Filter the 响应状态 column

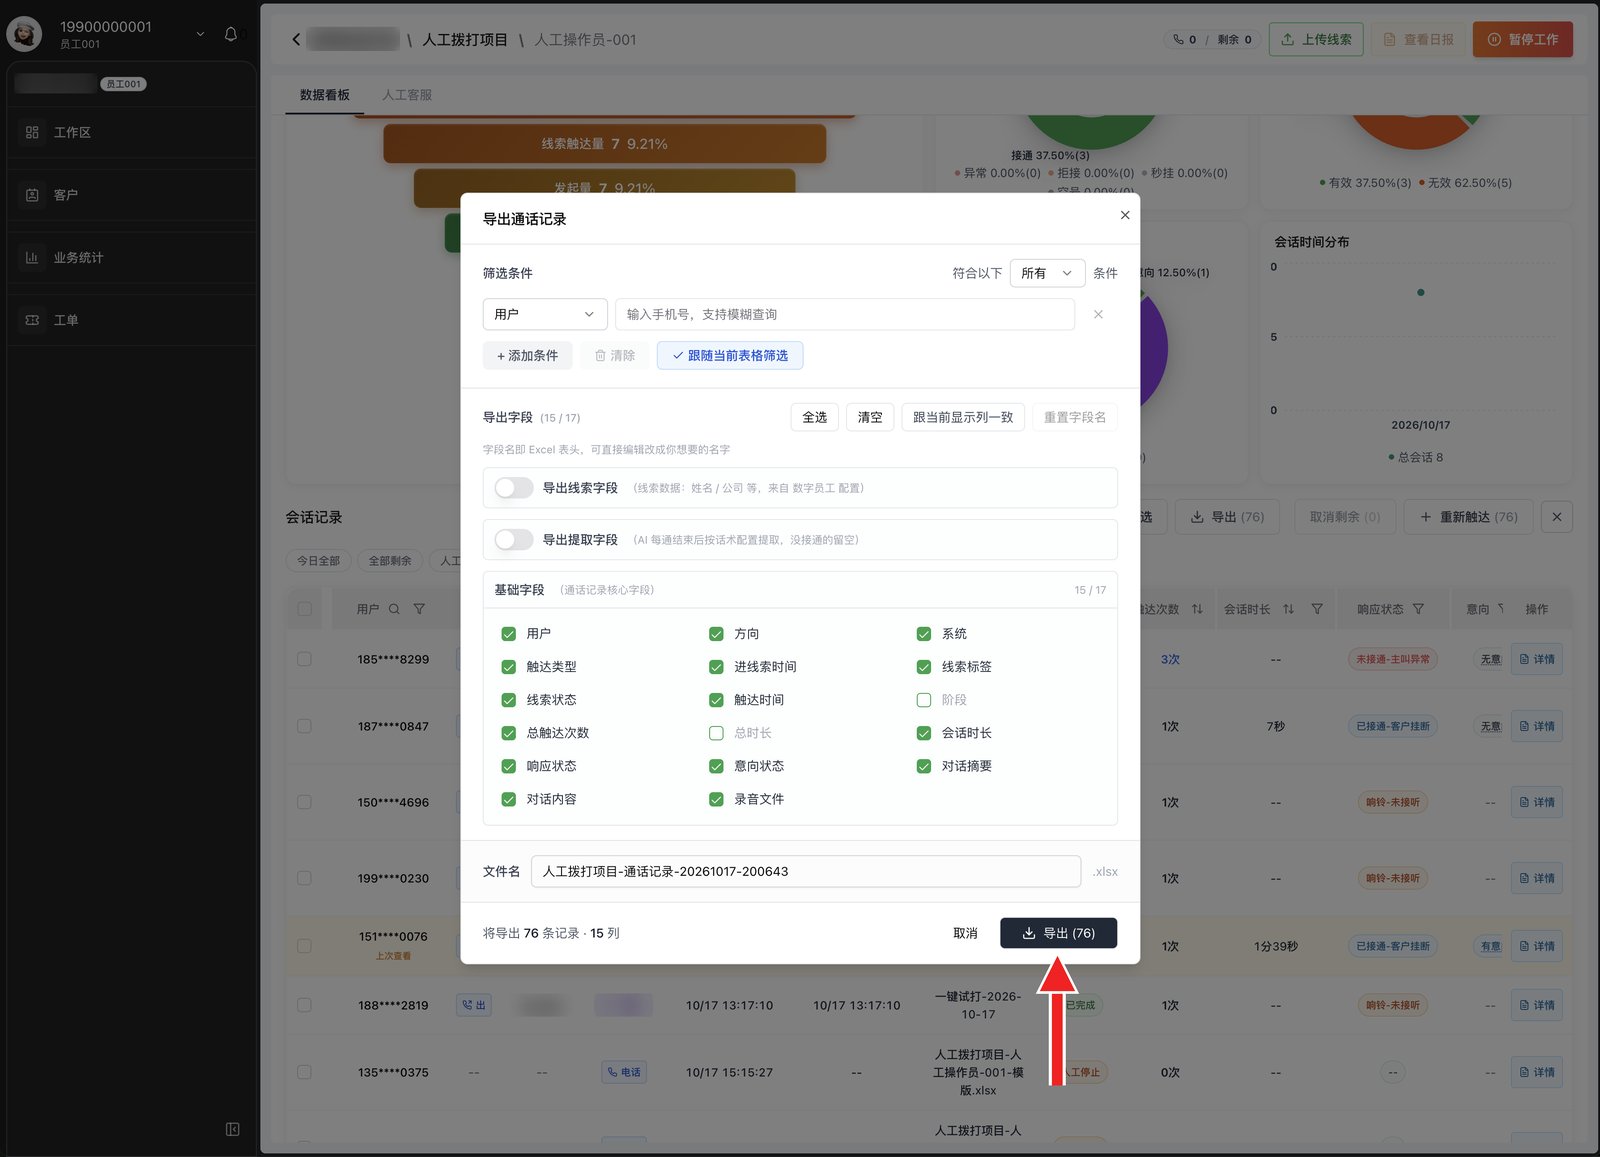click(1418, 609)
